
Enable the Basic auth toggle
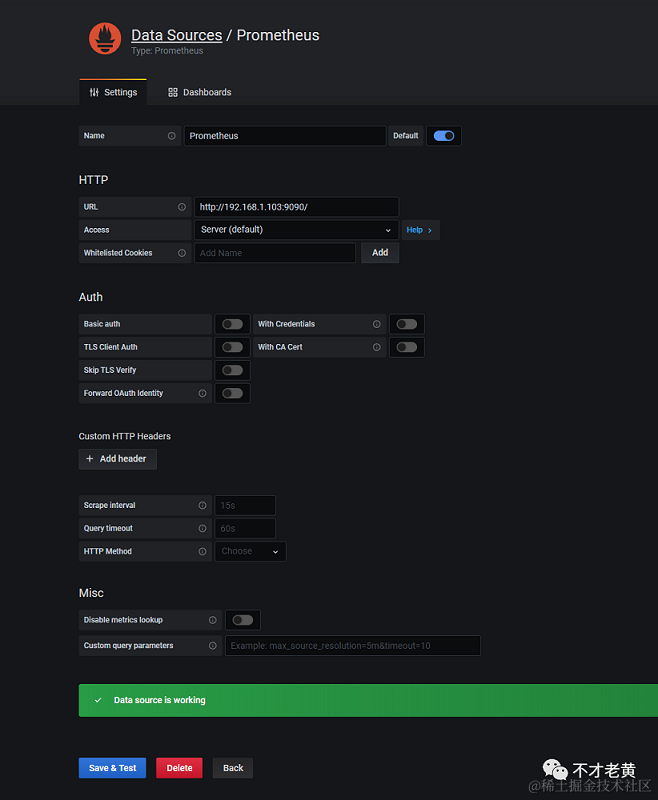pos(233,324)
